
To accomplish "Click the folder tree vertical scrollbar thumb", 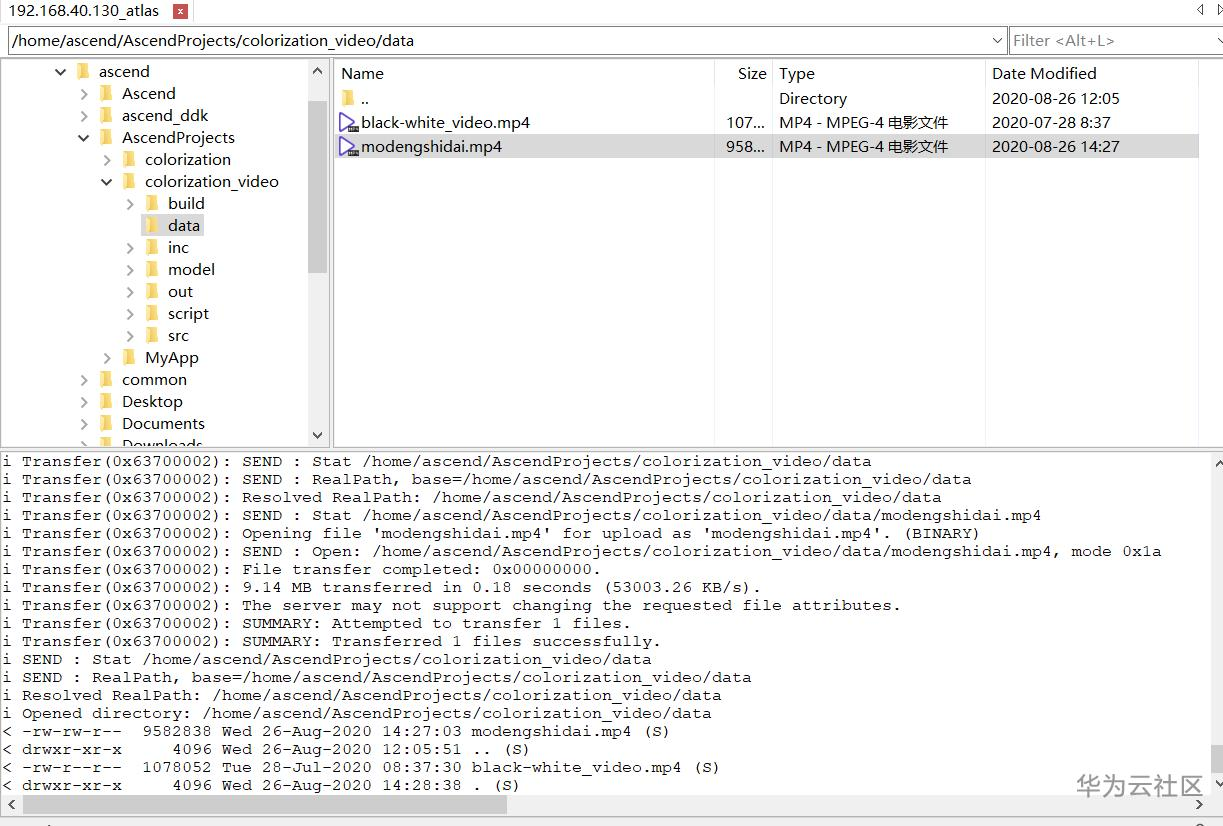I will (318, 185).
